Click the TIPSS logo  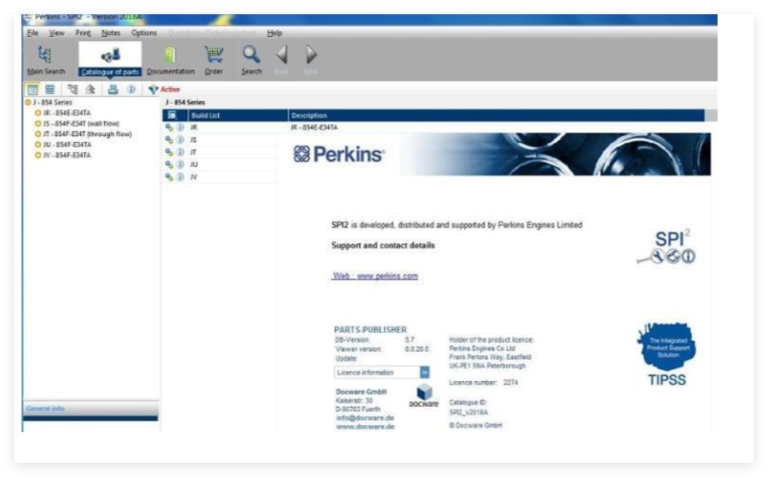coord(667,355)
